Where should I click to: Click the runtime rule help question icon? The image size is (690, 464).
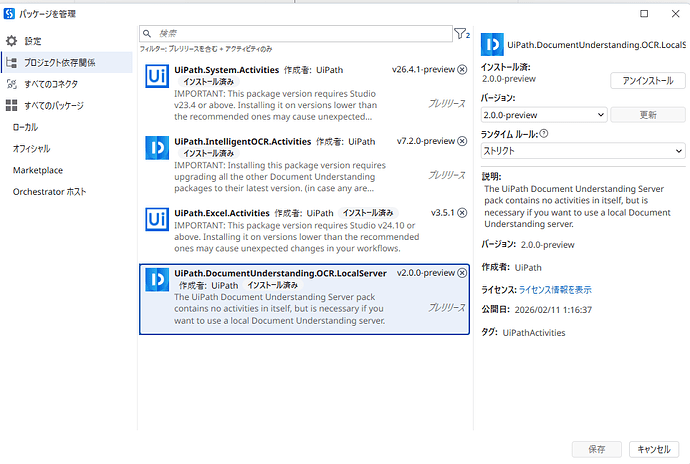(544, 133)
